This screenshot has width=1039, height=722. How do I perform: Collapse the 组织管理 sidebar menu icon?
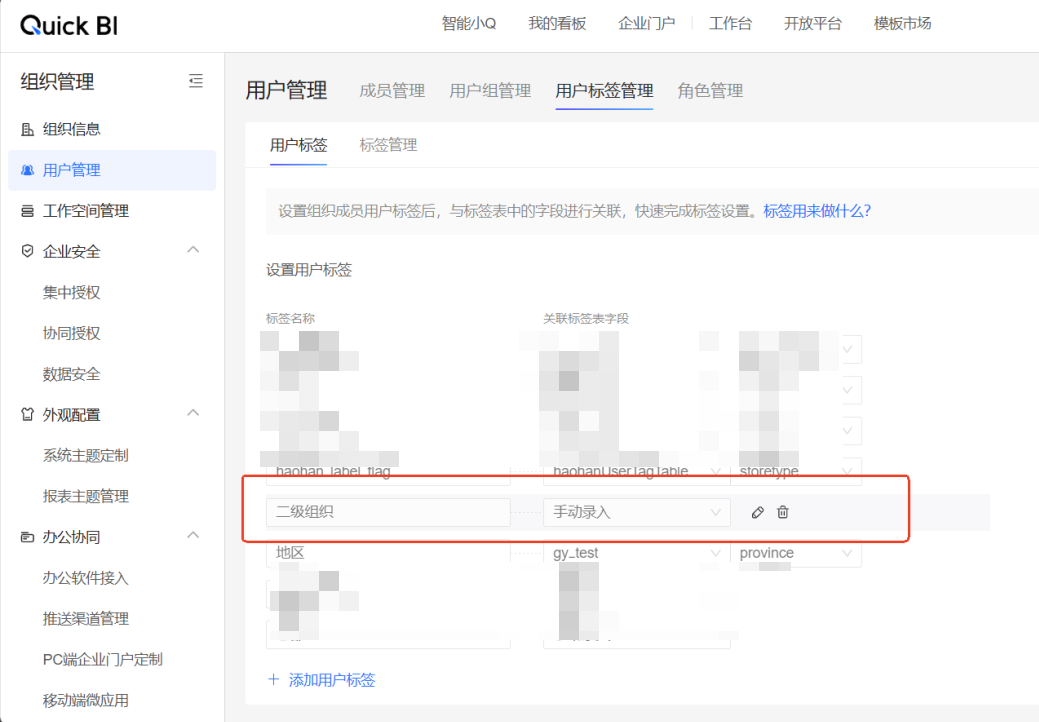point(195,81)
